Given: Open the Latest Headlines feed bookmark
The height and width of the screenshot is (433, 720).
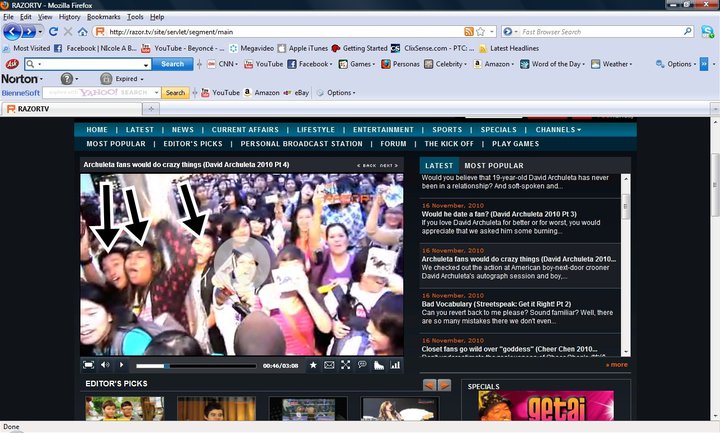Looking at the screenshot, I should click(x=509, y=48).
